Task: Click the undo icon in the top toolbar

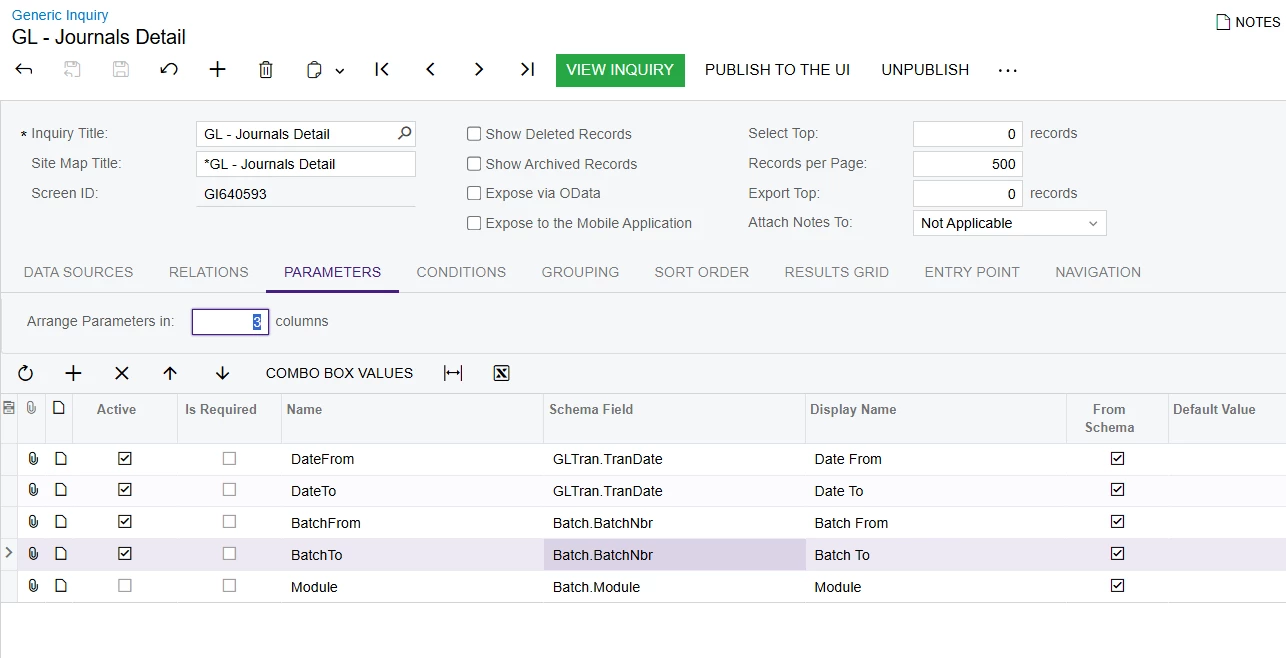Action: 169,70
